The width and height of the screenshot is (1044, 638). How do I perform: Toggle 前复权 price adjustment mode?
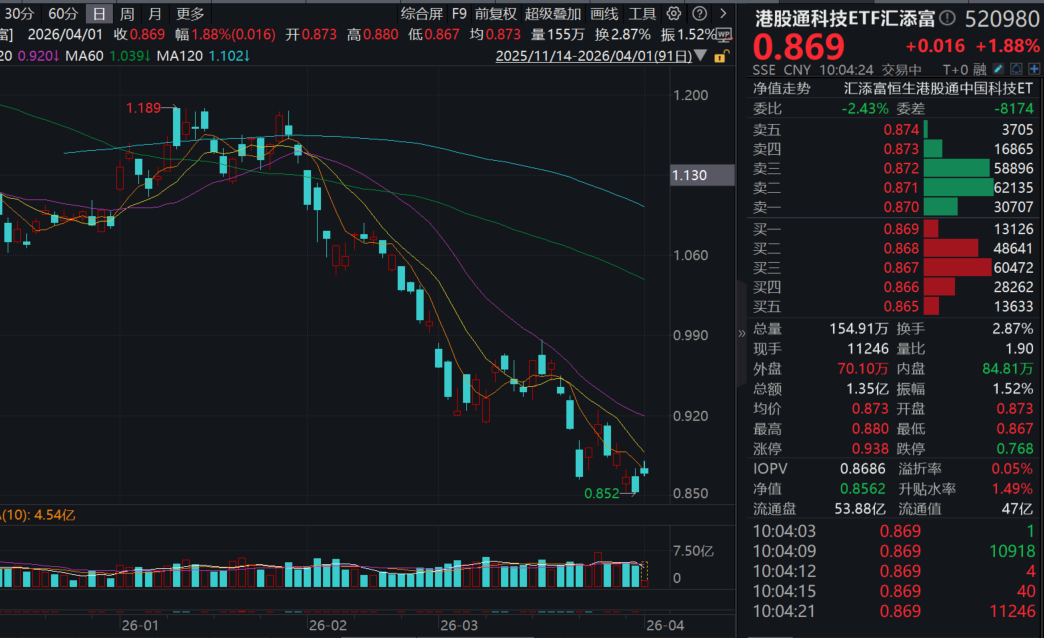click(496, 14)
